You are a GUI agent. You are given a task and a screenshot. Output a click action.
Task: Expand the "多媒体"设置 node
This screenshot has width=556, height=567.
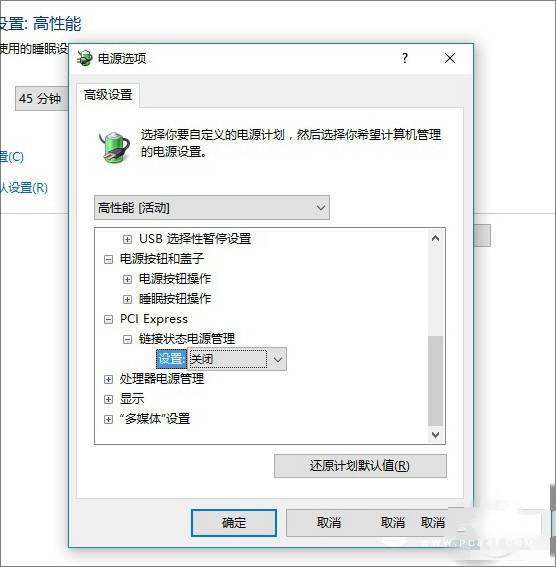(x=108, y=419)
